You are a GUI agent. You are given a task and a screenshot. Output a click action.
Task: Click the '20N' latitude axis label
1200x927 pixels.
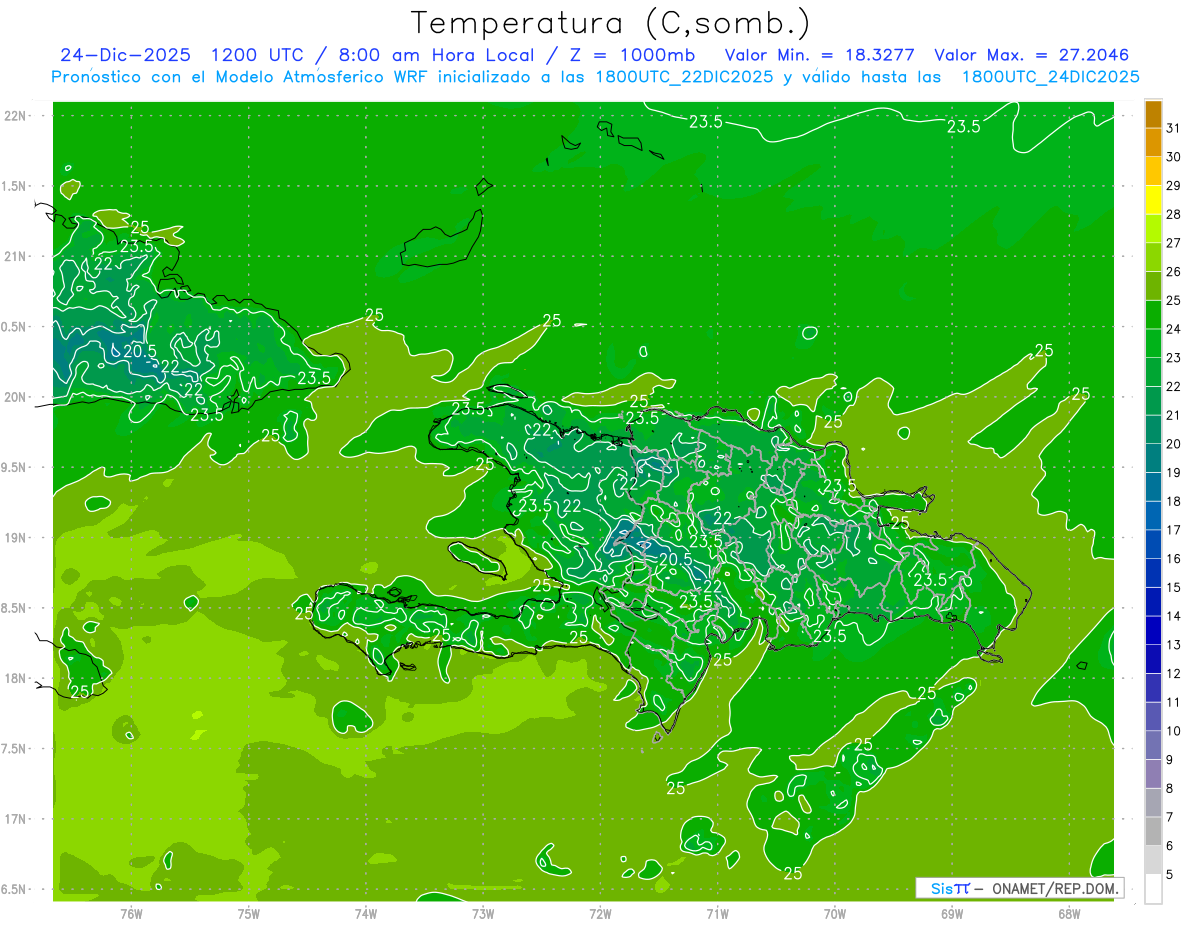(16, 397)
